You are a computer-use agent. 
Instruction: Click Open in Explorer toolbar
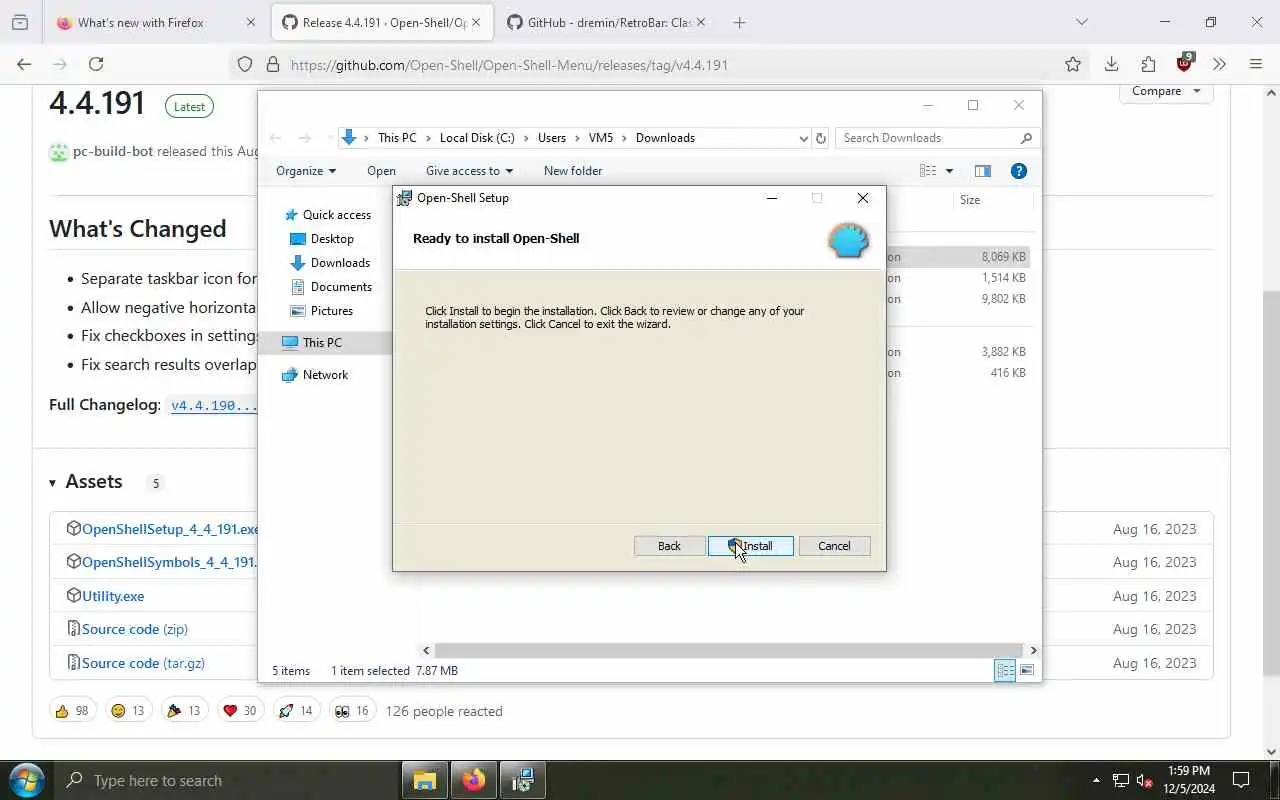click(x=381, y=171)
